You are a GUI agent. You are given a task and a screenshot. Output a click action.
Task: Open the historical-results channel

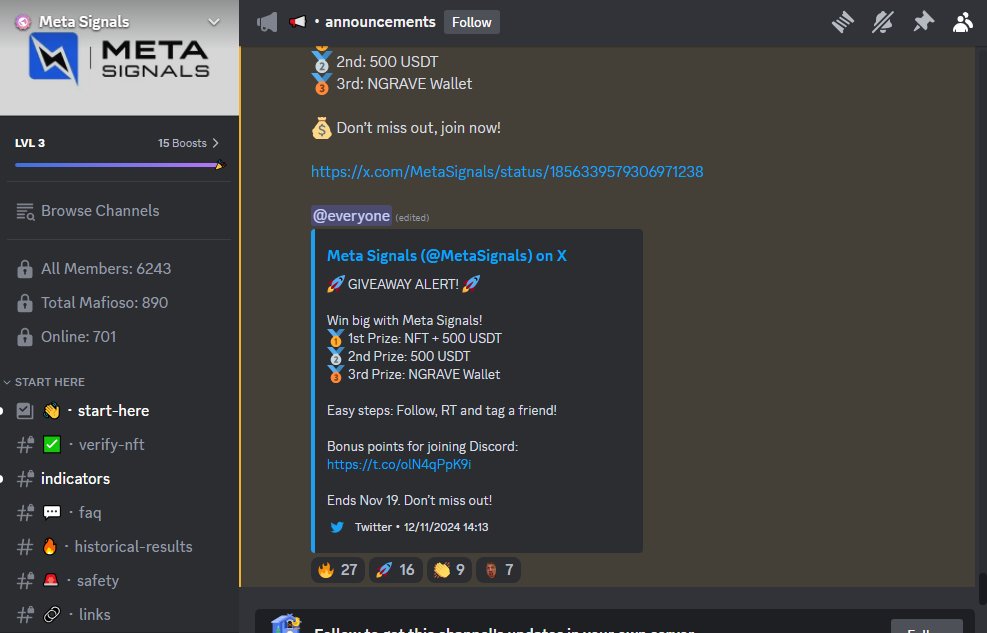point(120,547)
